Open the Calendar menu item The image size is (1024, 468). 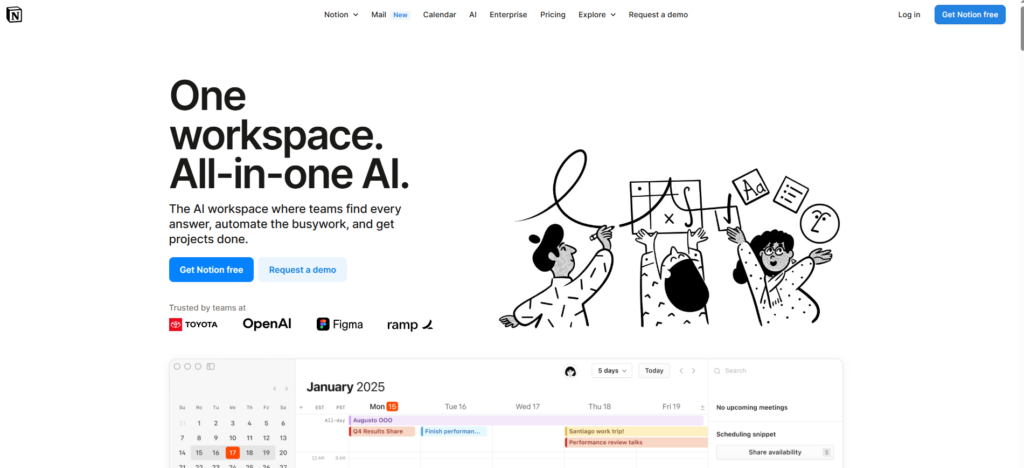[x=439, y=15]
